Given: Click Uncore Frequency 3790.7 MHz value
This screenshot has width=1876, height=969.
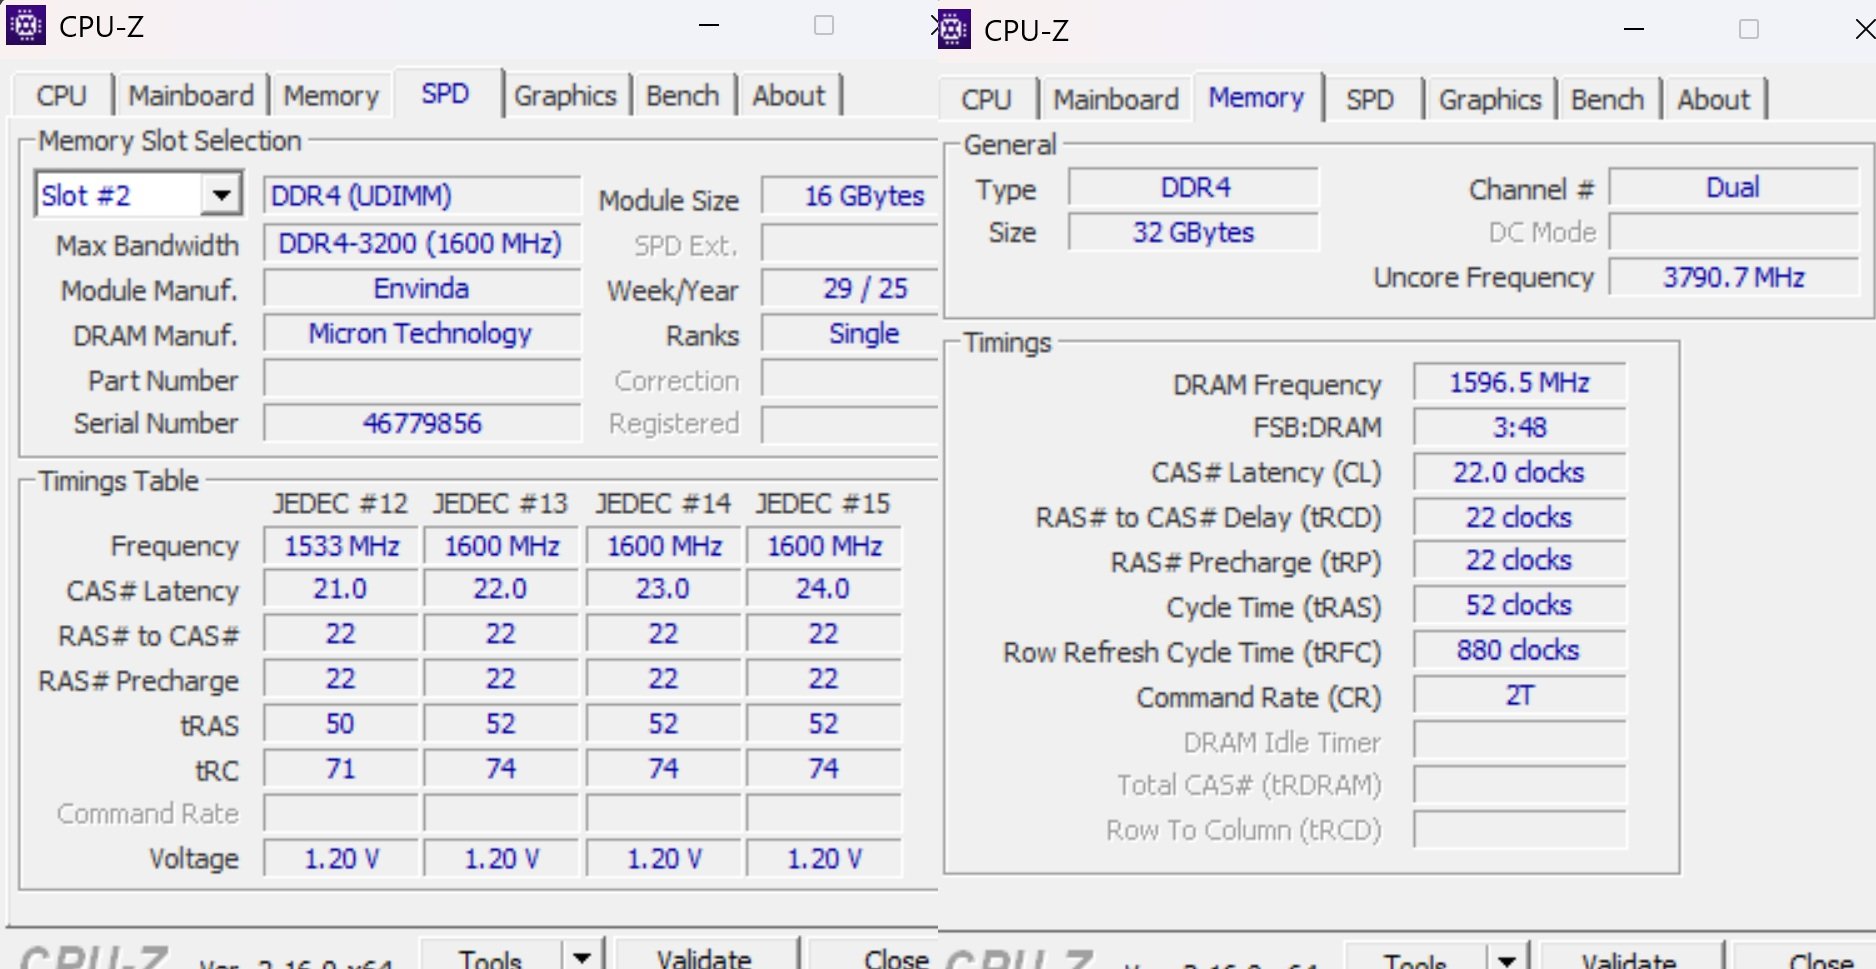Looking at the screenshot, I should click(1733, 277).
